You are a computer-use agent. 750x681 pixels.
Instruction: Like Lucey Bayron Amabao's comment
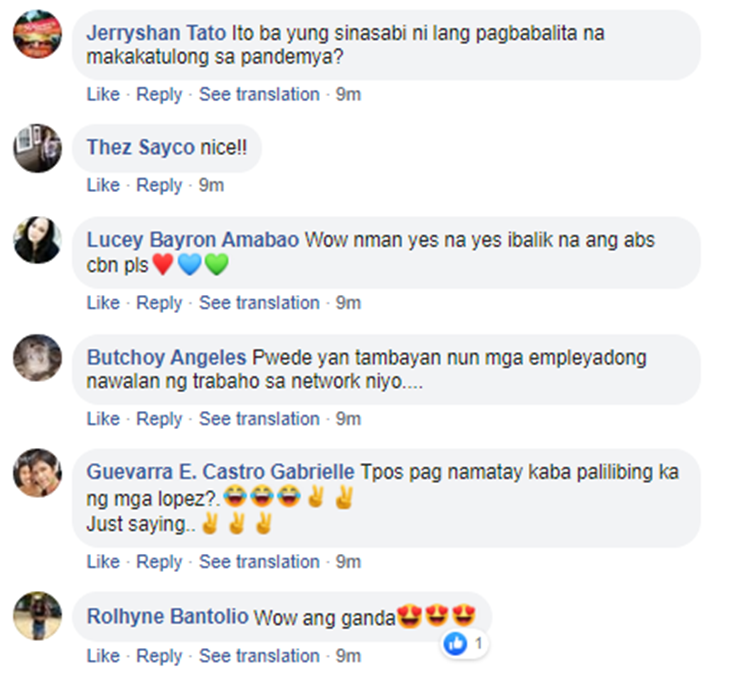pyautogui.click(x=103, y=303)
